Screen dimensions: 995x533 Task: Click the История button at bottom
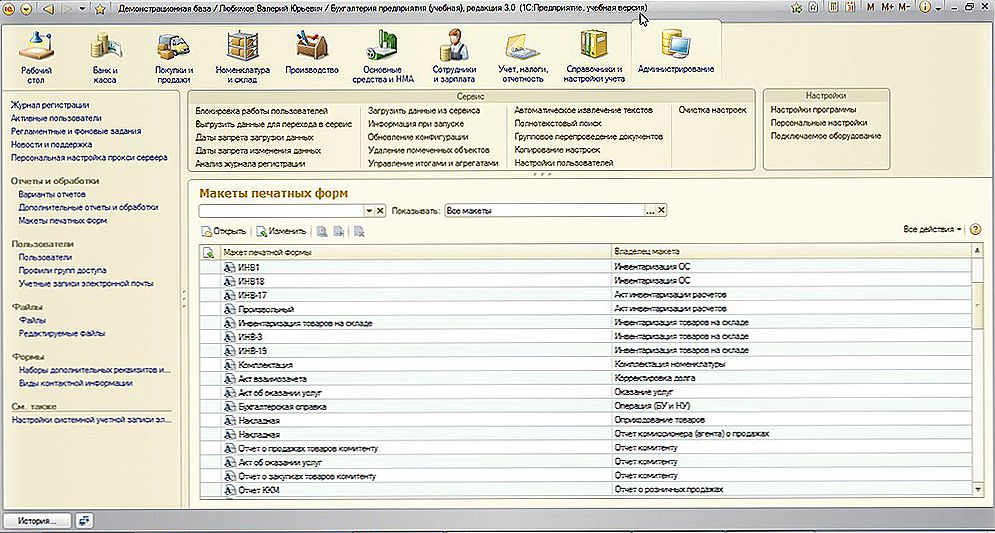(x=39, y=520)
